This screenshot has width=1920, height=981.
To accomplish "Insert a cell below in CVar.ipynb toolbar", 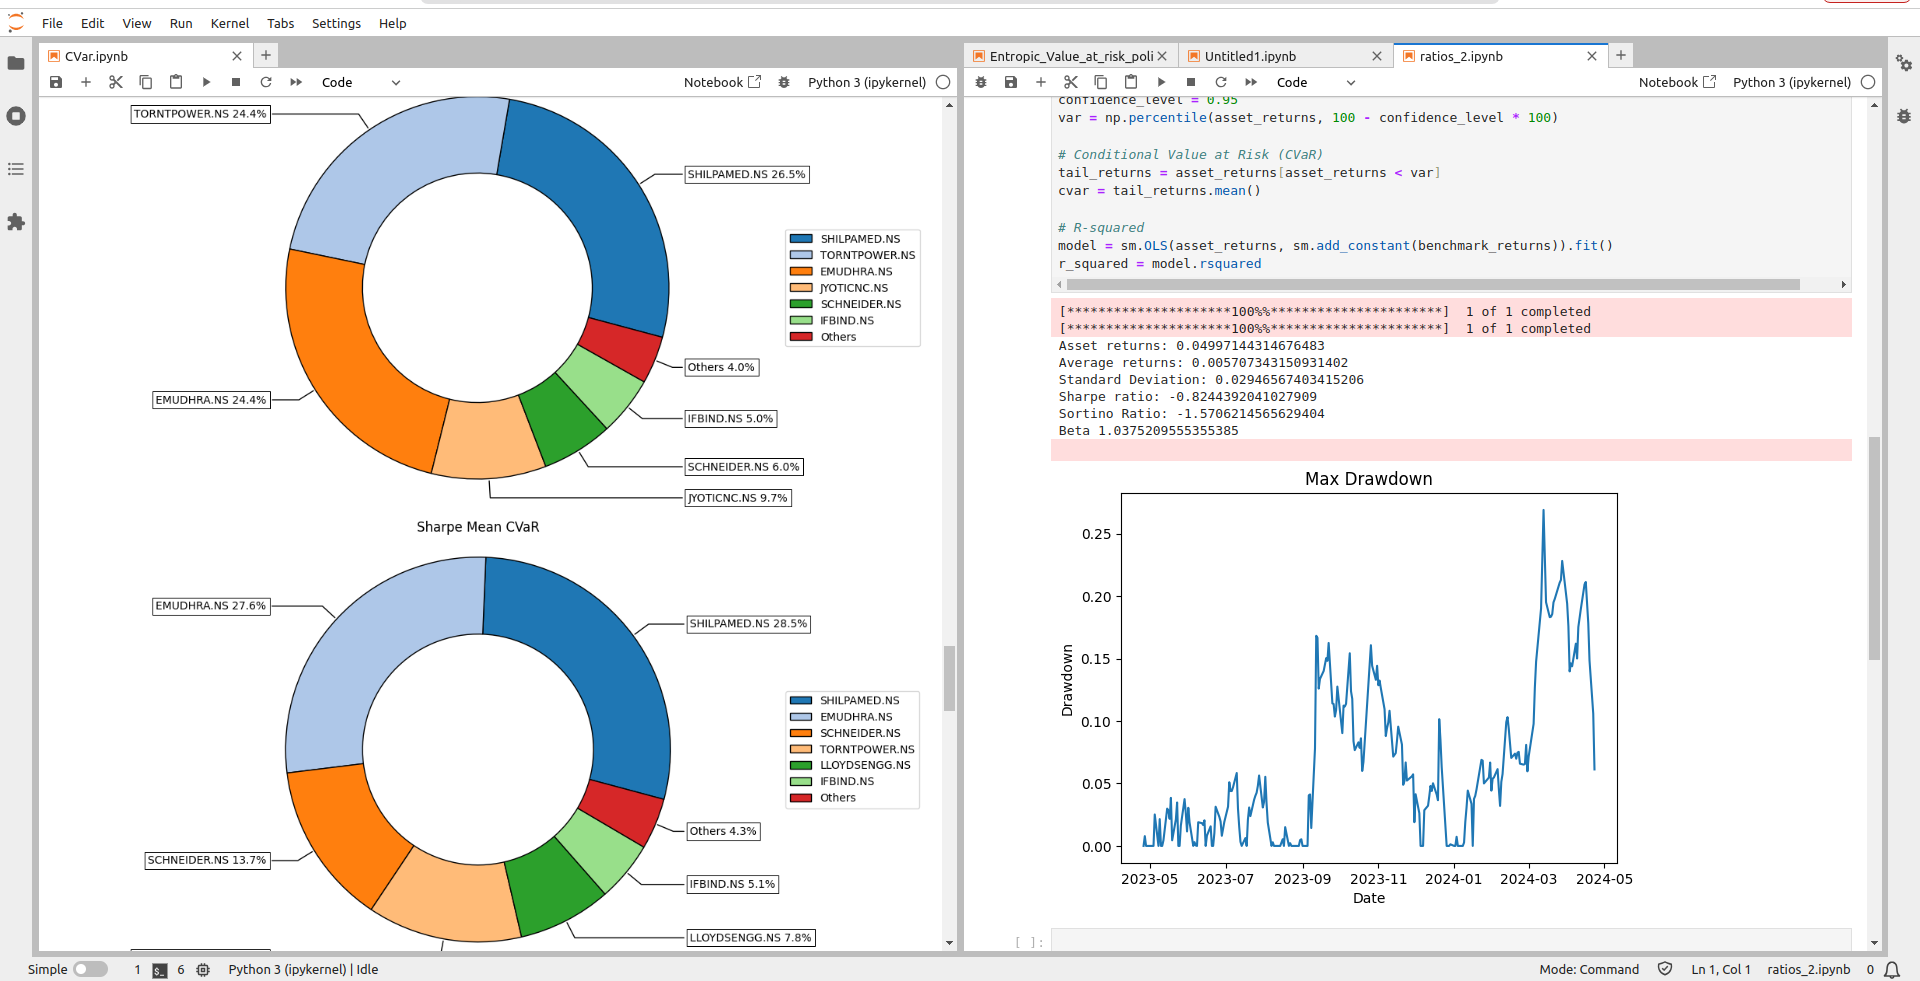I will pyautogui.click(x=86, y=82).
